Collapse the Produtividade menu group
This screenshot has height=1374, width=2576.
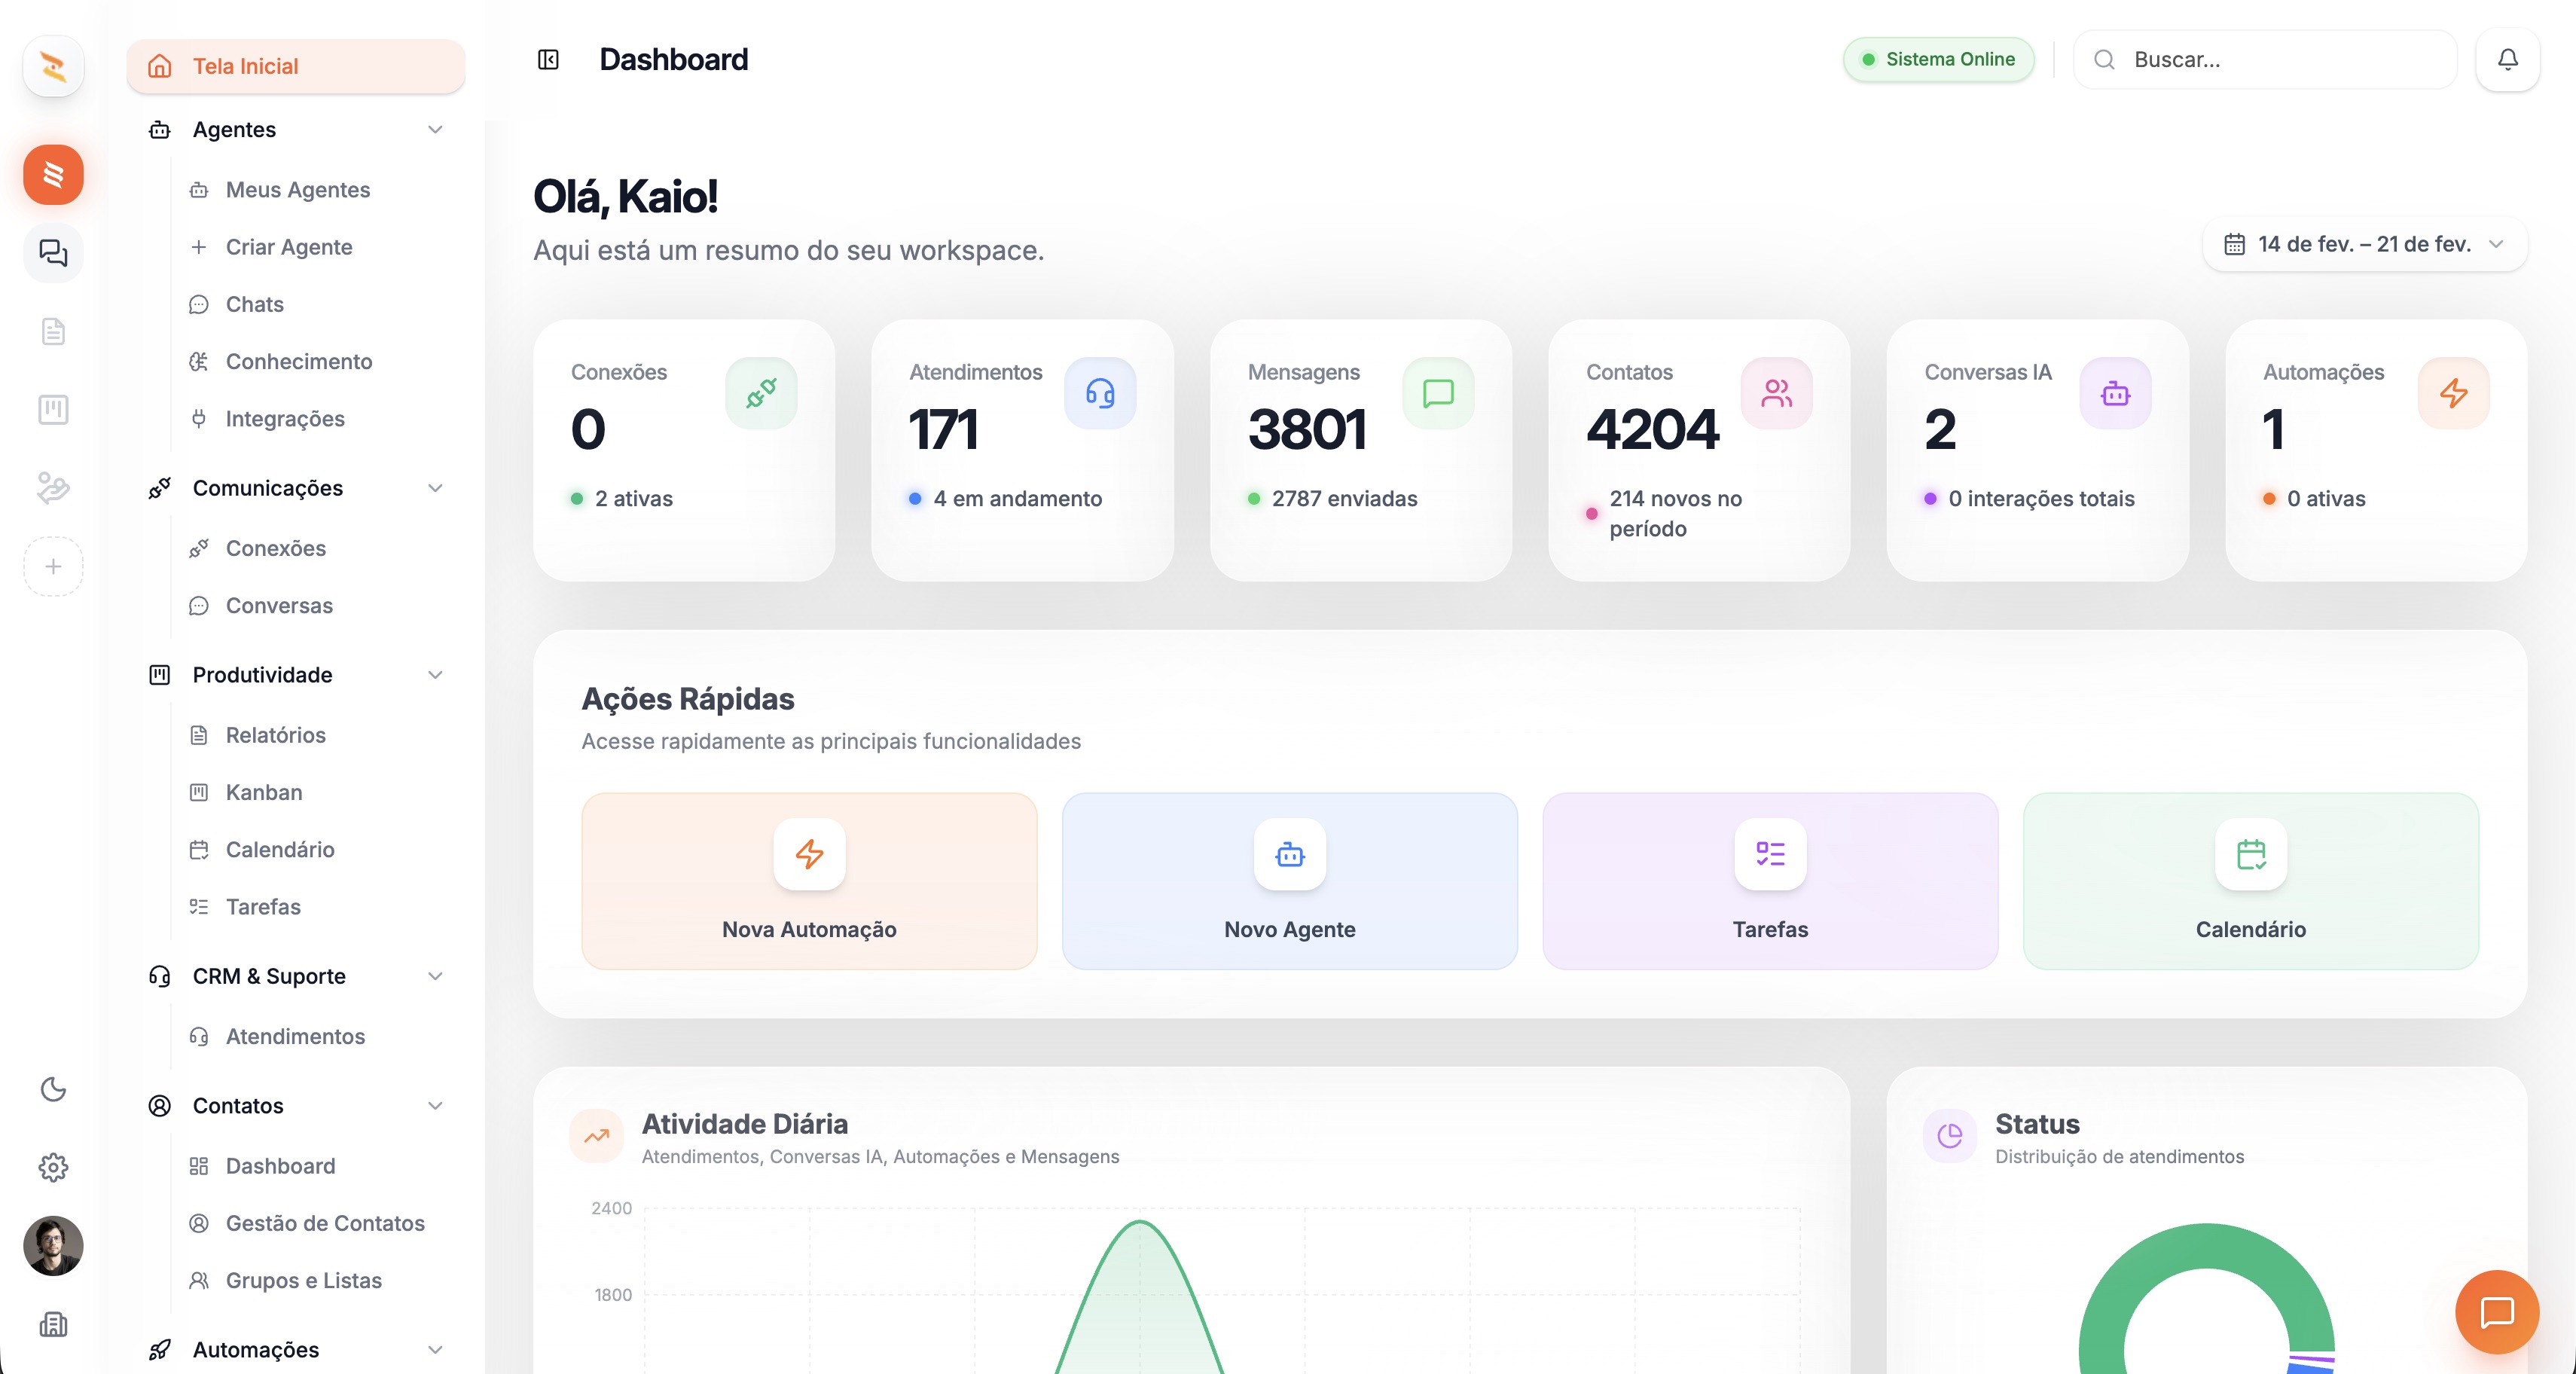(x=435, y=675)
